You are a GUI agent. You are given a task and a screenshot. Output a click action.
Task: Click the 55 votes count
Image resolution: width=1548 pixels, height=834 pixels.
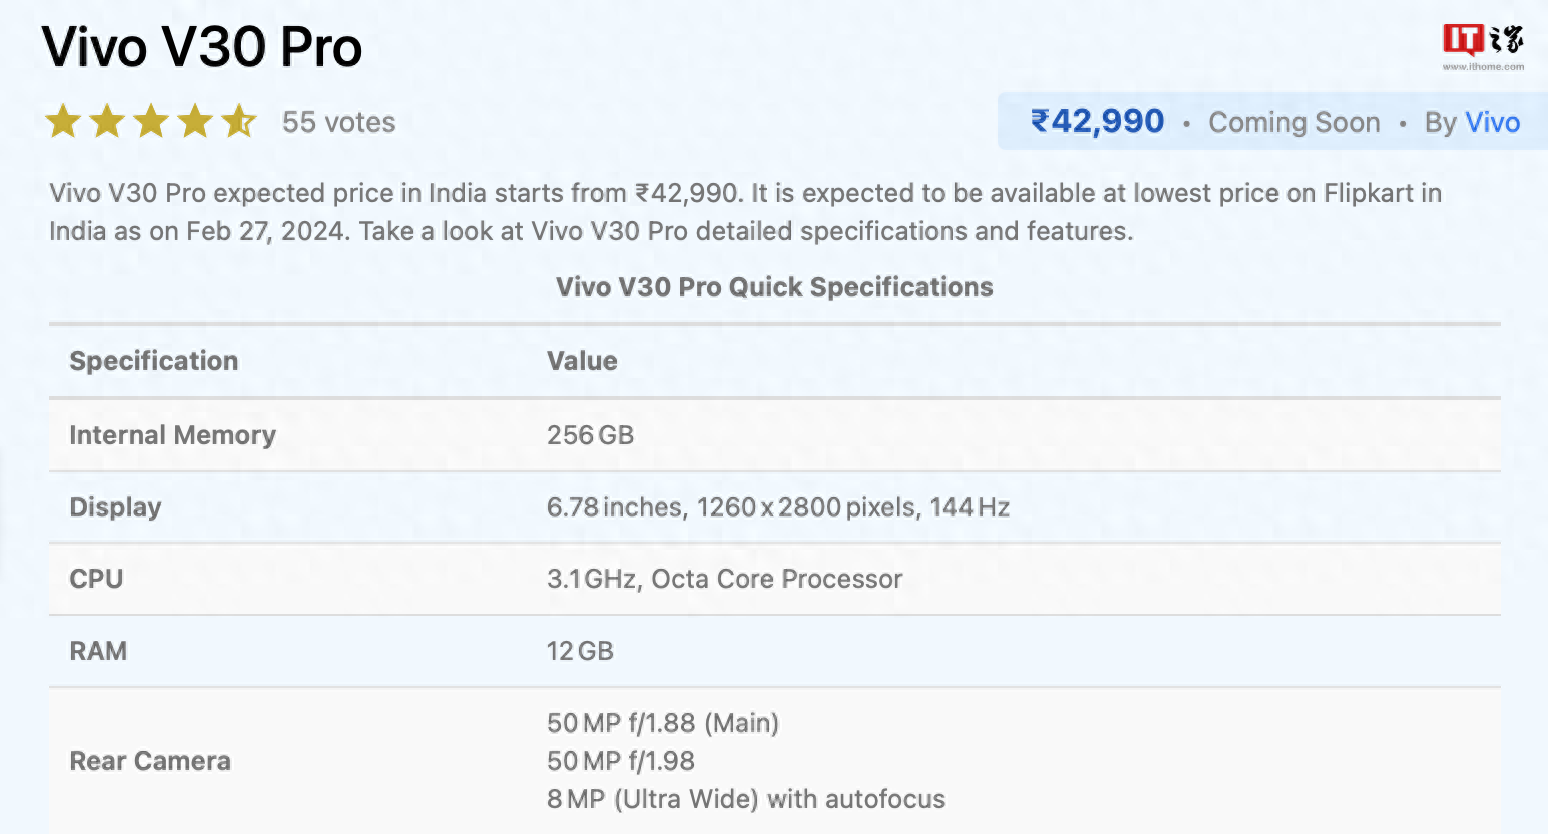click(338, 122)
